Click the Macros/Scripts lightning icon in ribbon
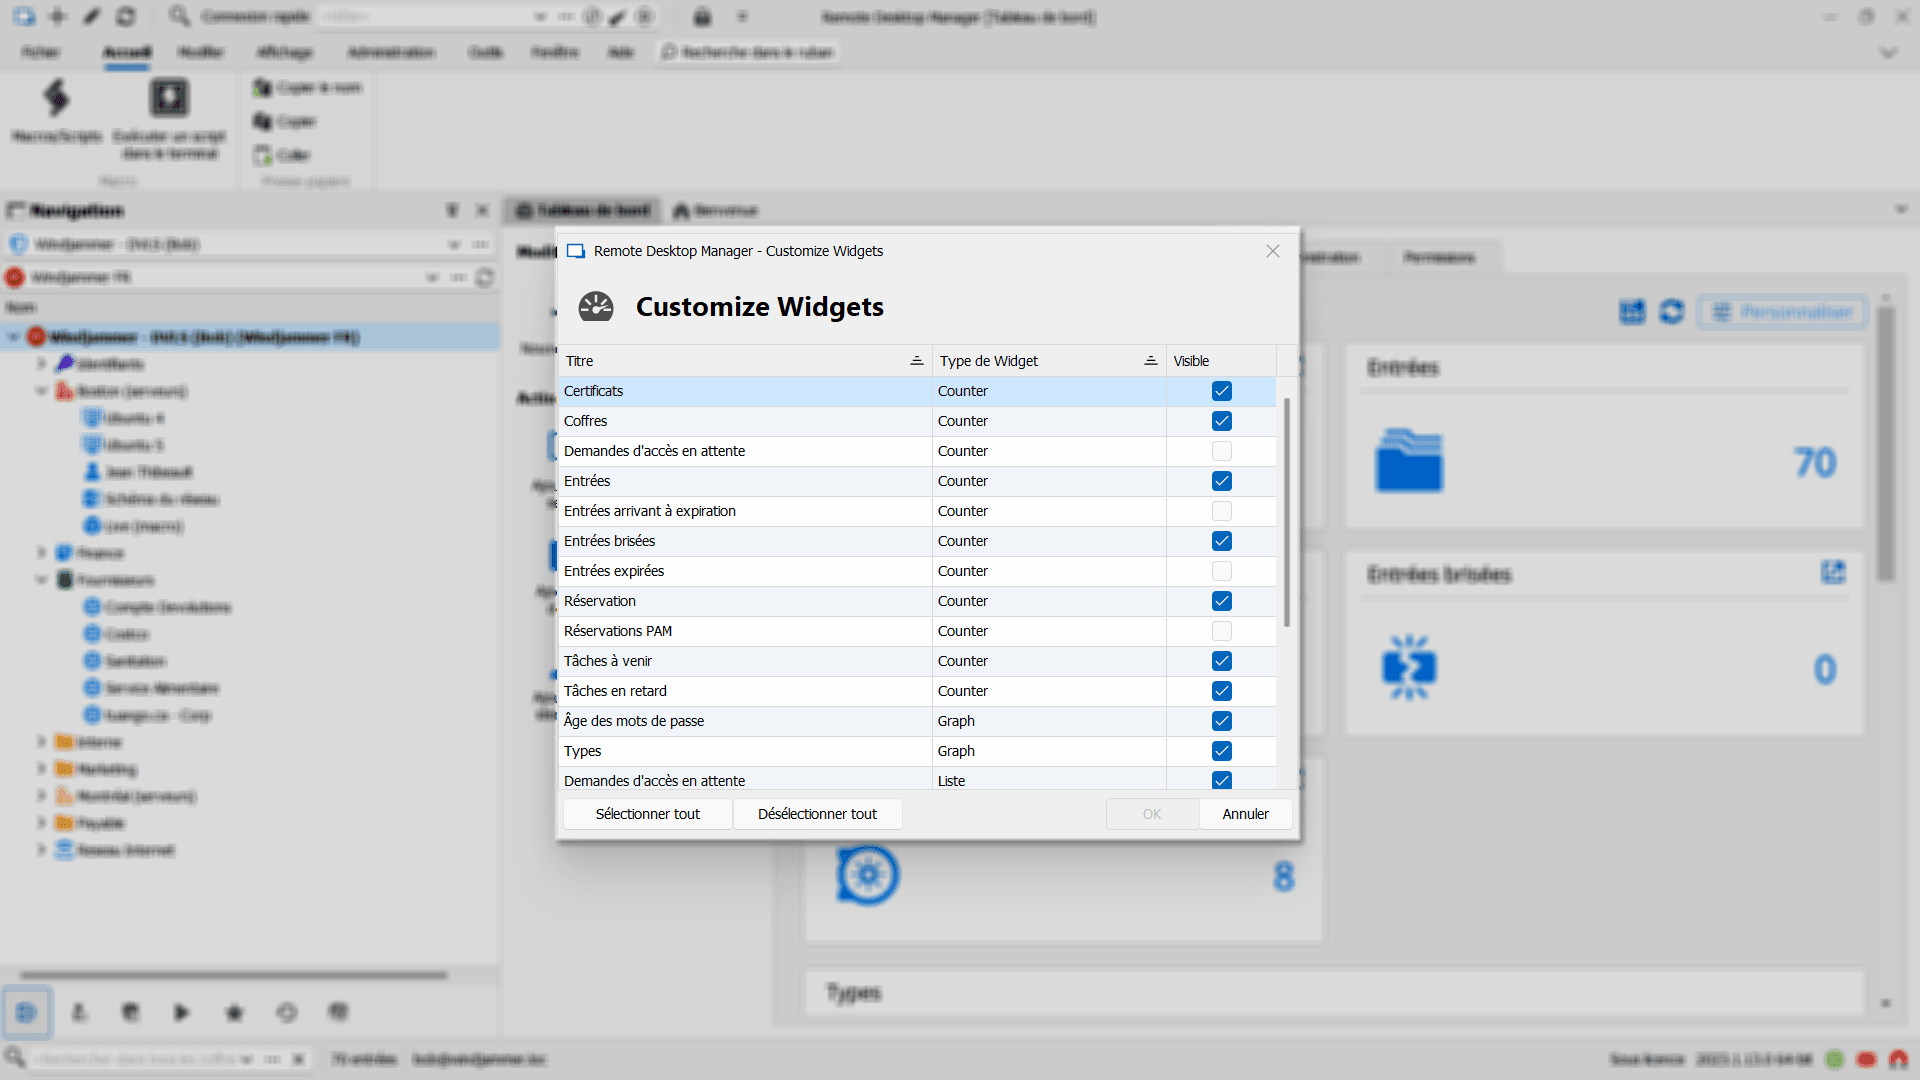 56,99
